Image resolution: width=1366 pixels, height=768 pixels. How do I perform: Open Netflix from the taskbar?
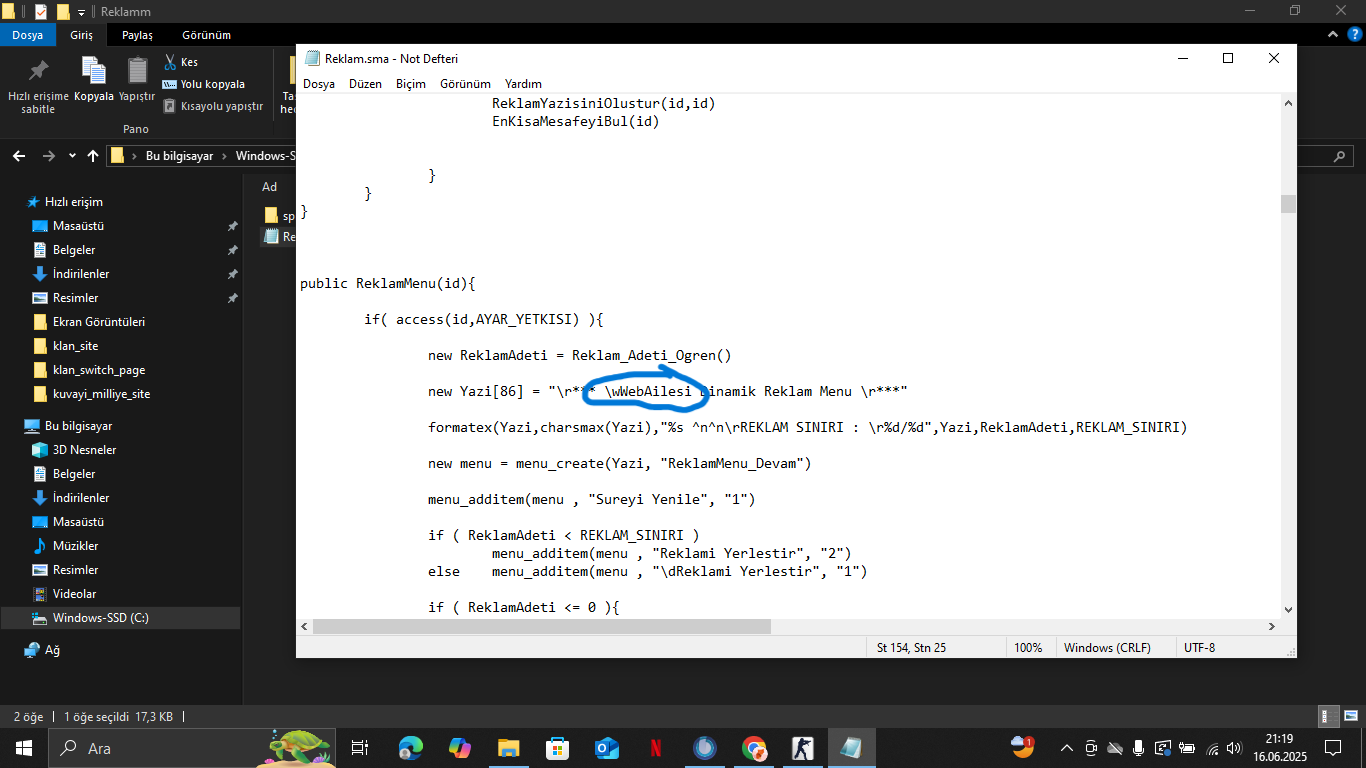[x=656, y=748]
